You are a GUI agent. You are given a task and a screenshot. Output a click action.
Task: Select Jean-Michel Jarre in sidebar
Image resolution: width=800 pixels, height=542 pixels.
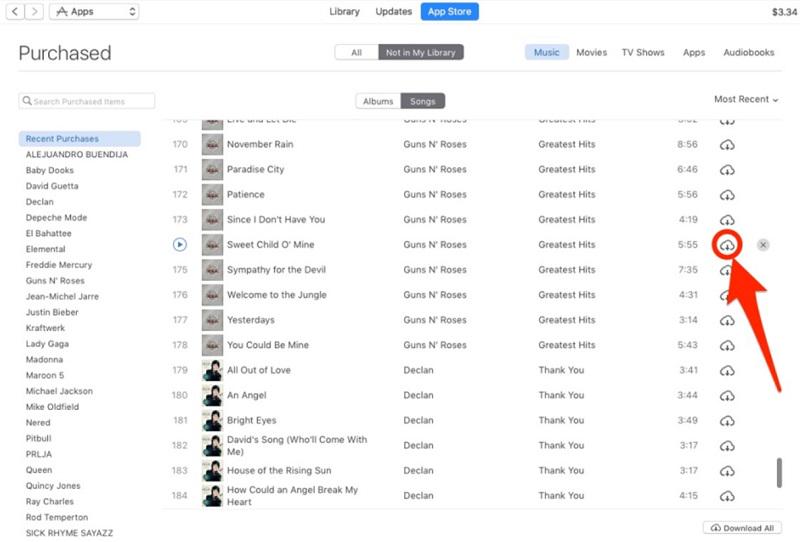[62, 296]
